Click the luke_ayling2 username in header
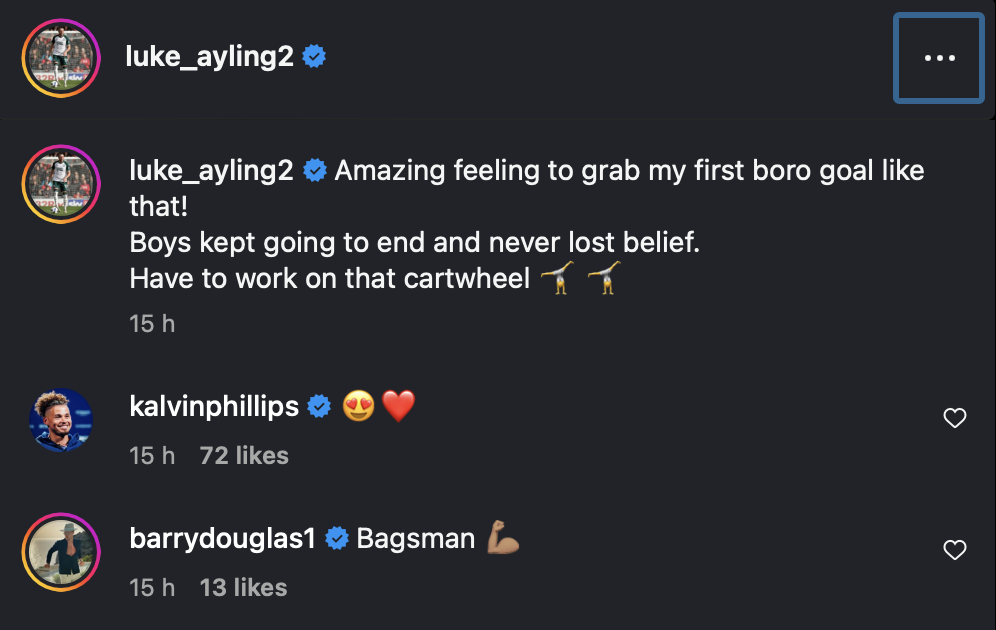Viewport: 996px width, 630px height. tap(209, 57)
